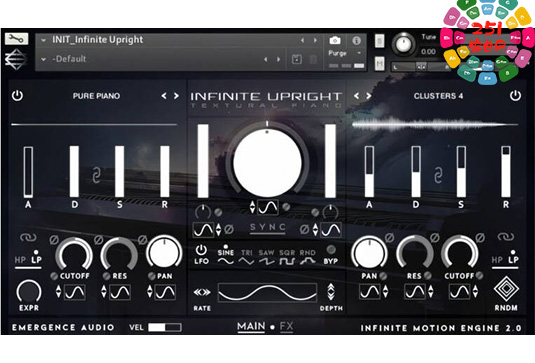Toggle the Clusters 4 layer power button
The width and height of the screenshot is (535, 363).
click(515, 96)
